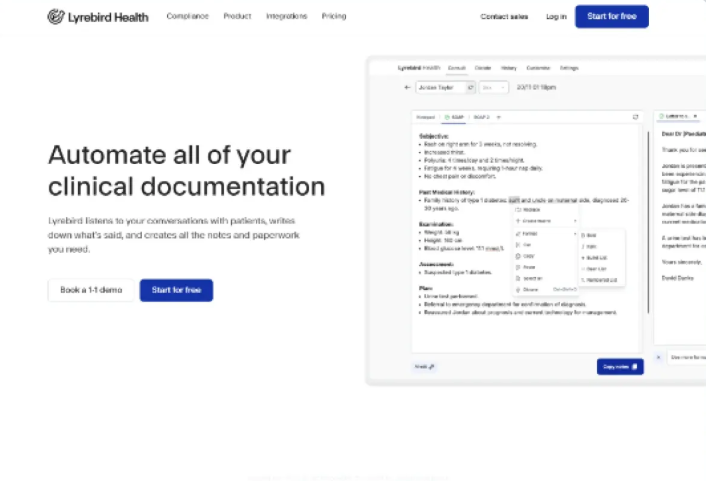Image resolution: width=706 pixels, height=481 pixels.
Task: Apply Bullet List from Format submenu
Action: click(x=601, y=258)
